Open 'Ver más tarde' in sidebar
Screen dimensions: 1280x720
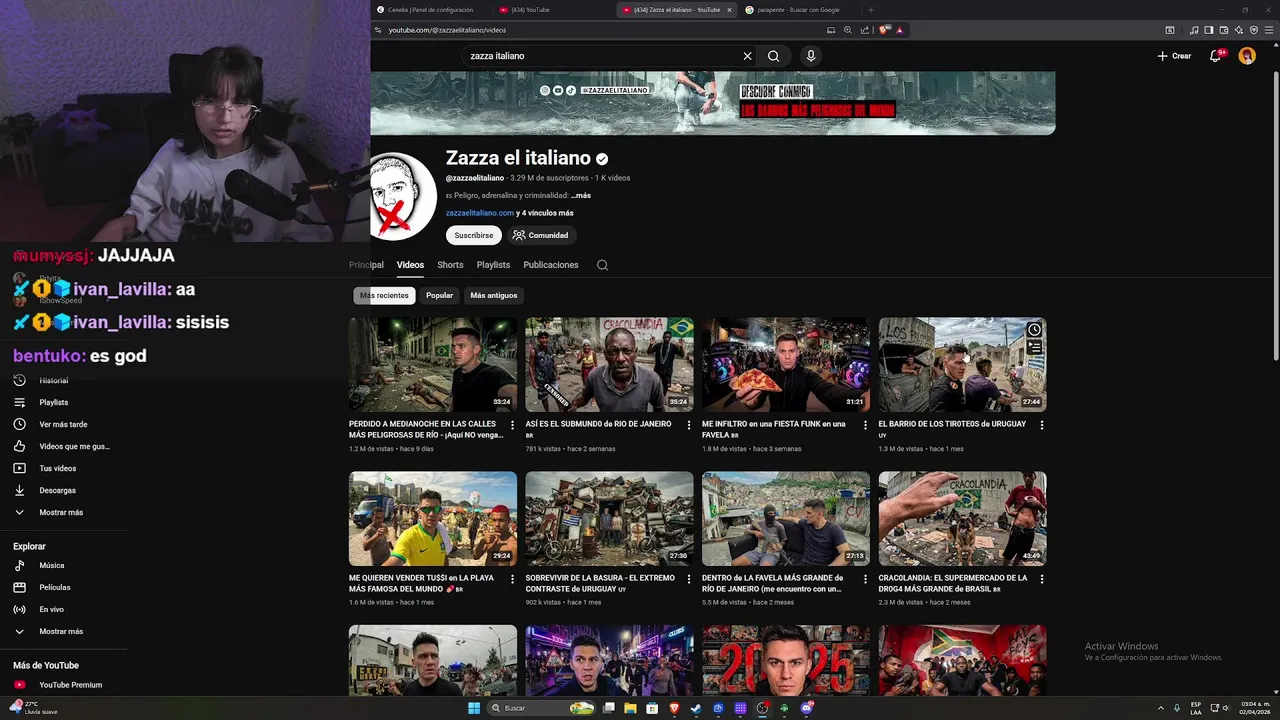64,424
